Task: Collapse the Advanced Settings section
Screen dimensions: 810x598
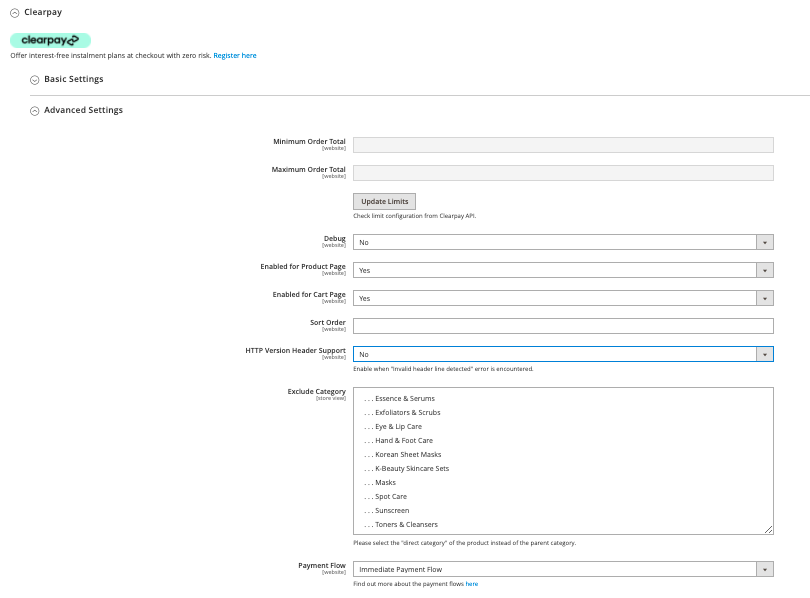Action: 35,111
